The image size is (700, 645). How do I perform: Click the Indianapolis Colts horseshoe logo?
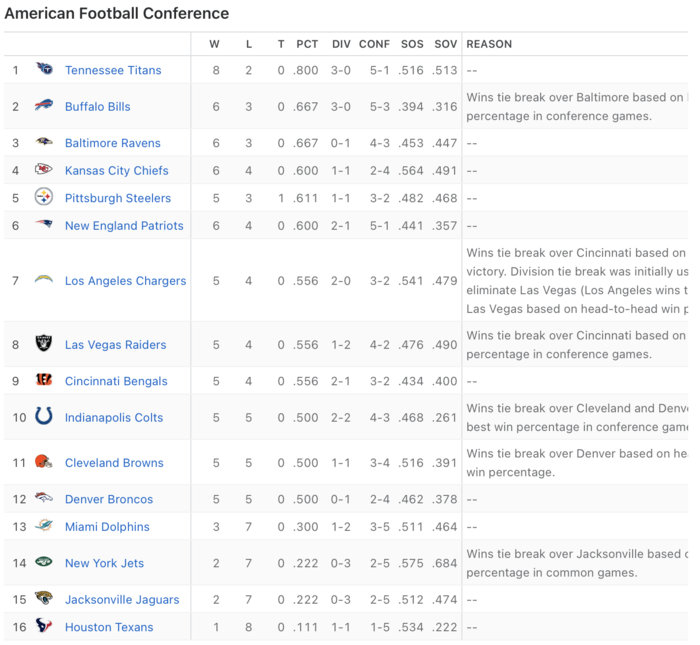point(44,416)
